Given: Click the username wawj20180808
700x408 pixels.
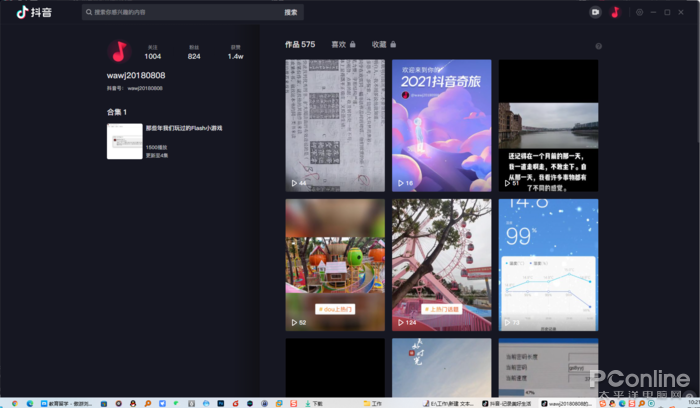Looking at the screenshot, I should click(136, 75).
